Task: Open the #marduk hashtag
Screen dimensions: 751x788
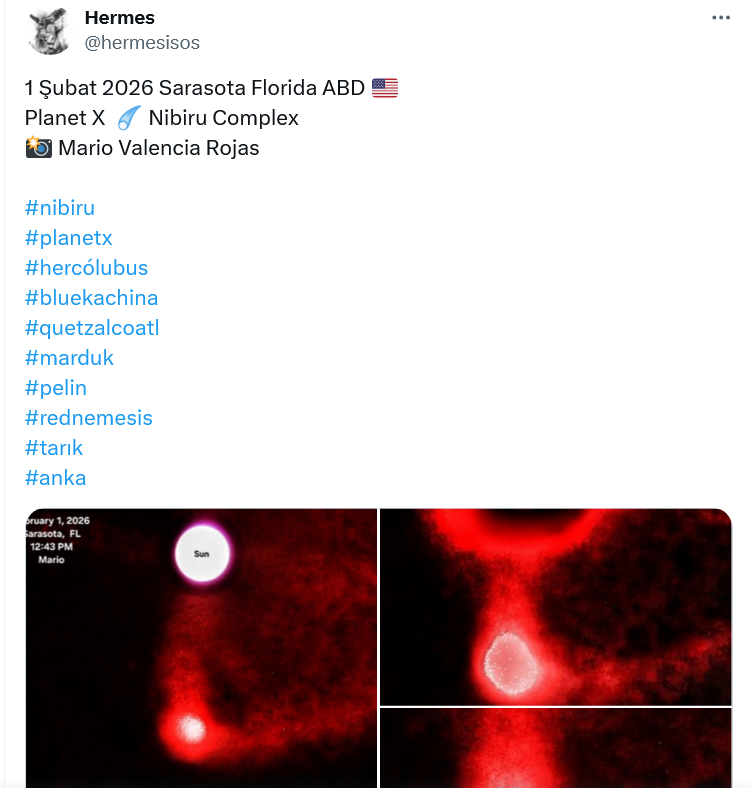Action: click(x=69, y=358)
